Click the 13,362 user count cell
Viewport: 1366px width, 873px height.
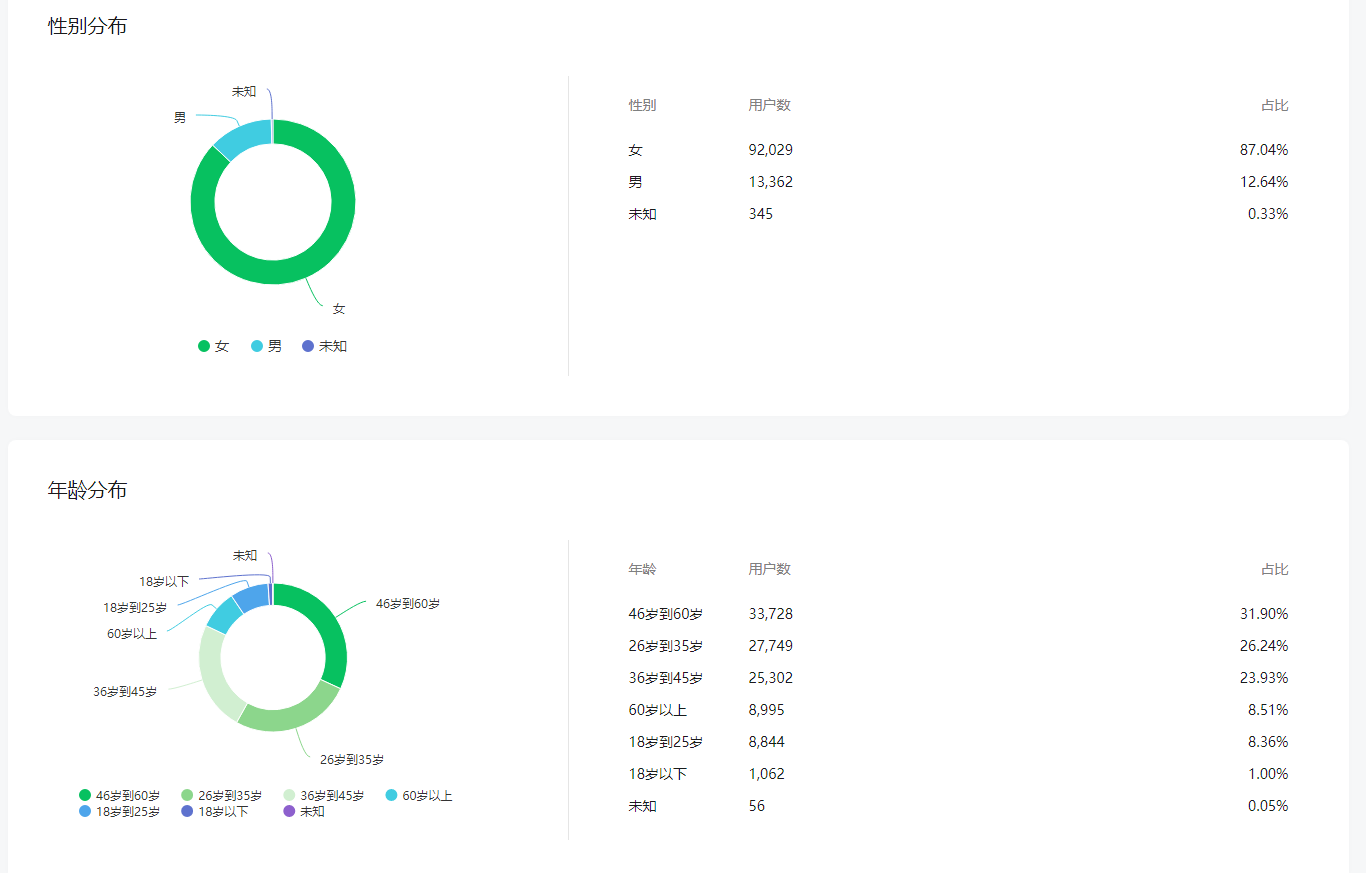pos(770,182)
